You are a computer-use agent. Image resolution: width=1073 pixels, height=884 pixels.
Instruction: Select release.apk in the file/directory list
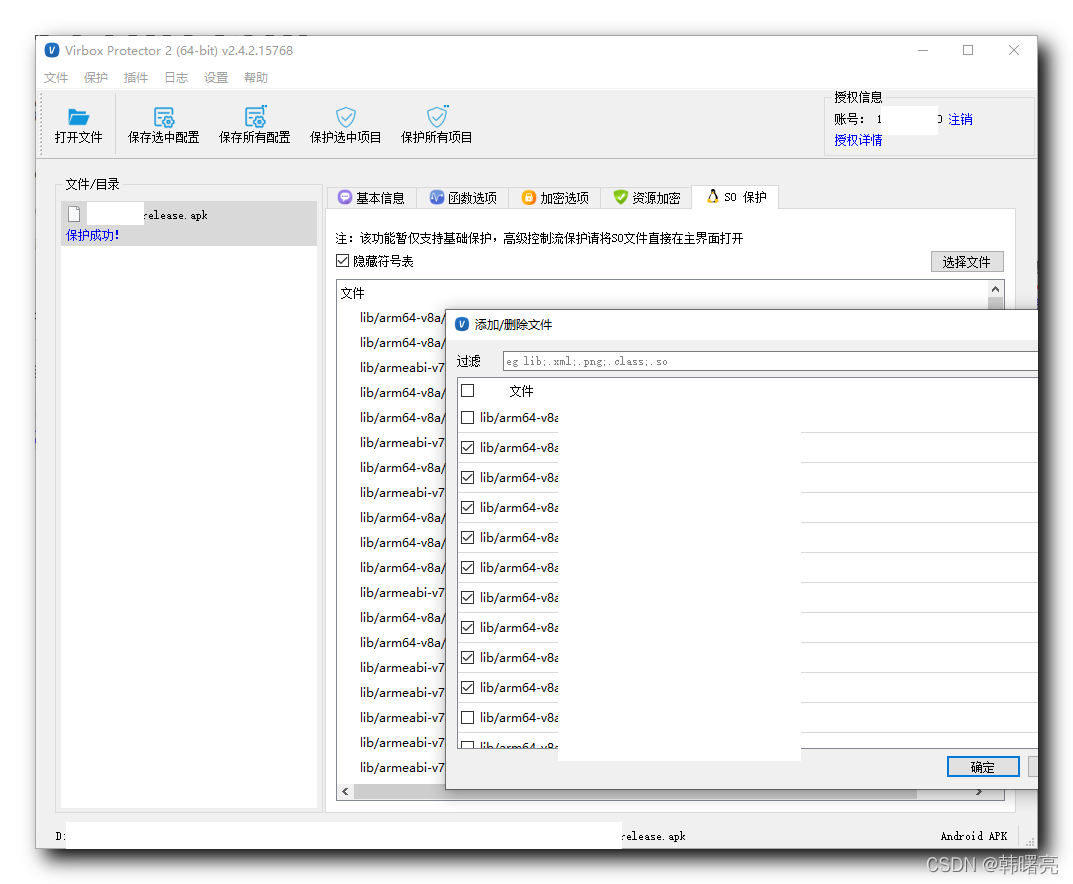pos(189,223)
